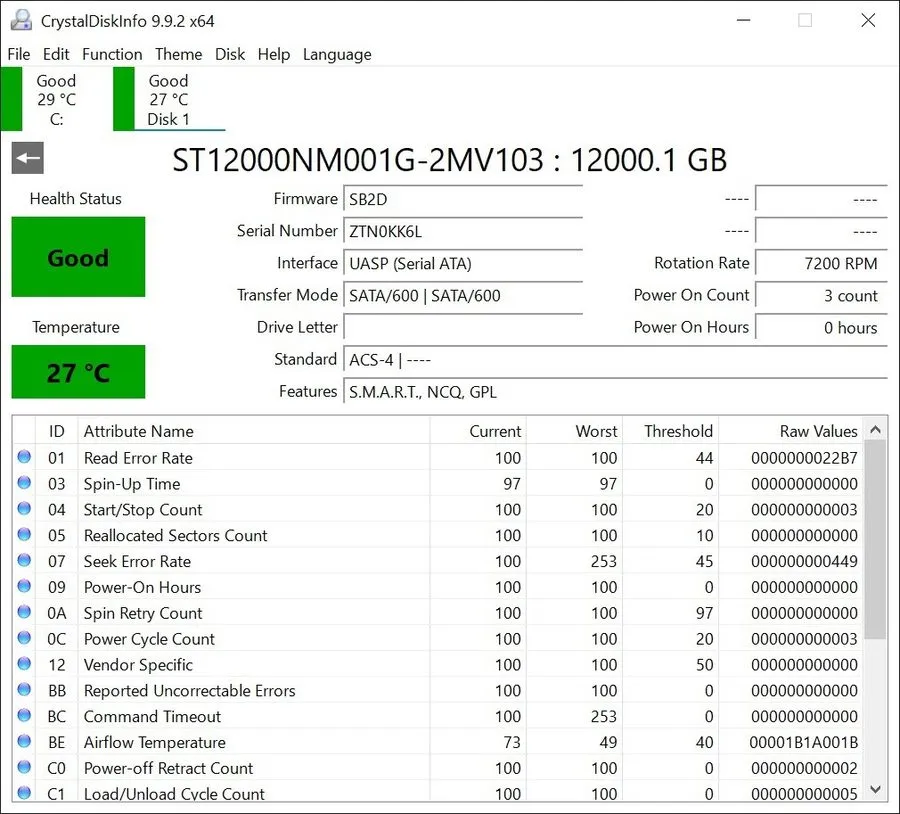Screen dimensions: 900x814
Task: Open the Edit menu
Action: 56,55
